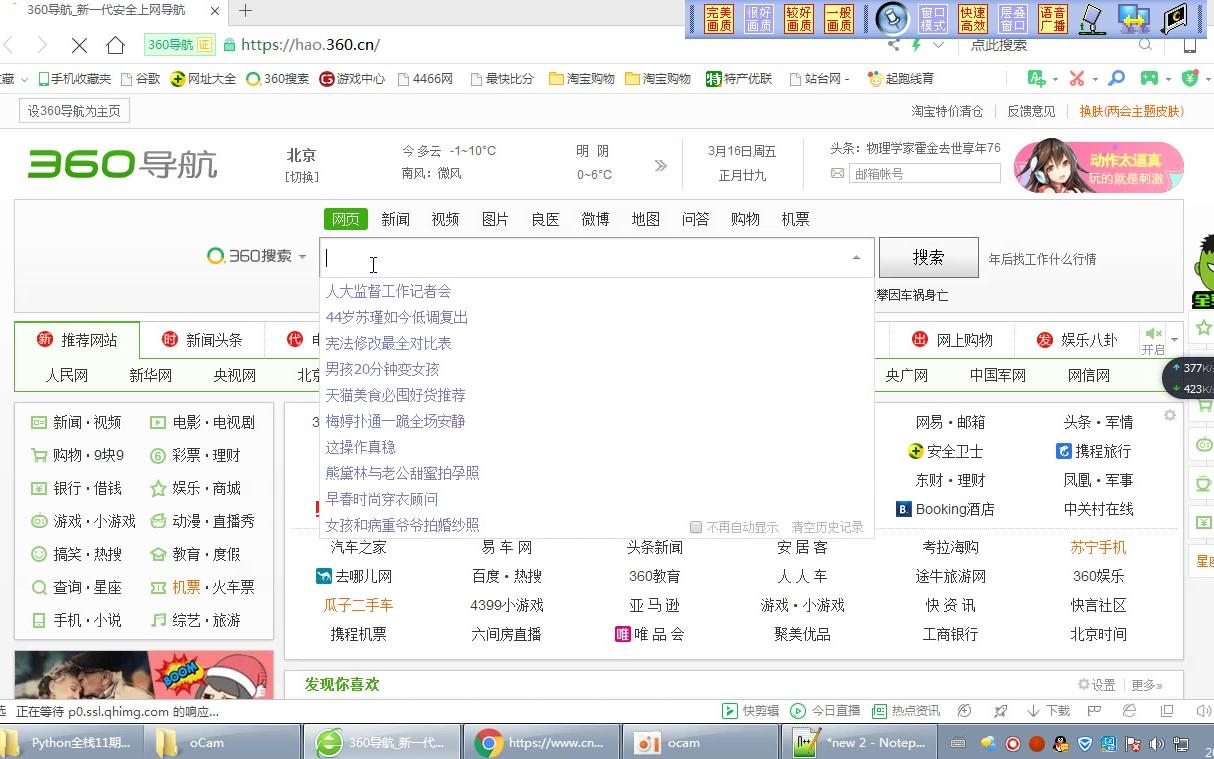Image resolution: width=1214 pixels, height=759 pixels.
Task: Expand arrow beside 开启 sound toggle
Action: point(1175,339)
